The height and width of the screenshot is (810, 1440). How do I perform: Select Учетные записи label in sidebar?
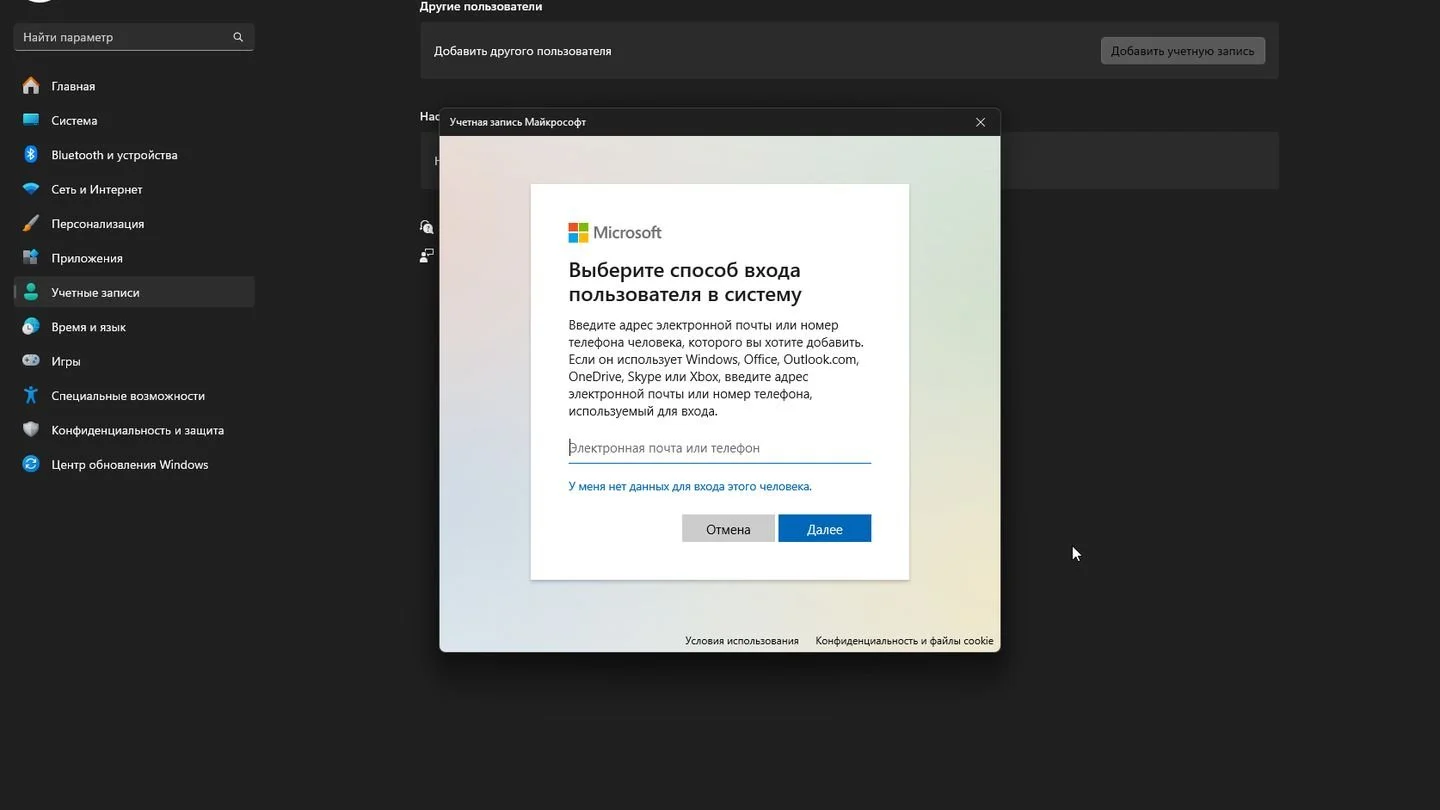tap(95, 293)
